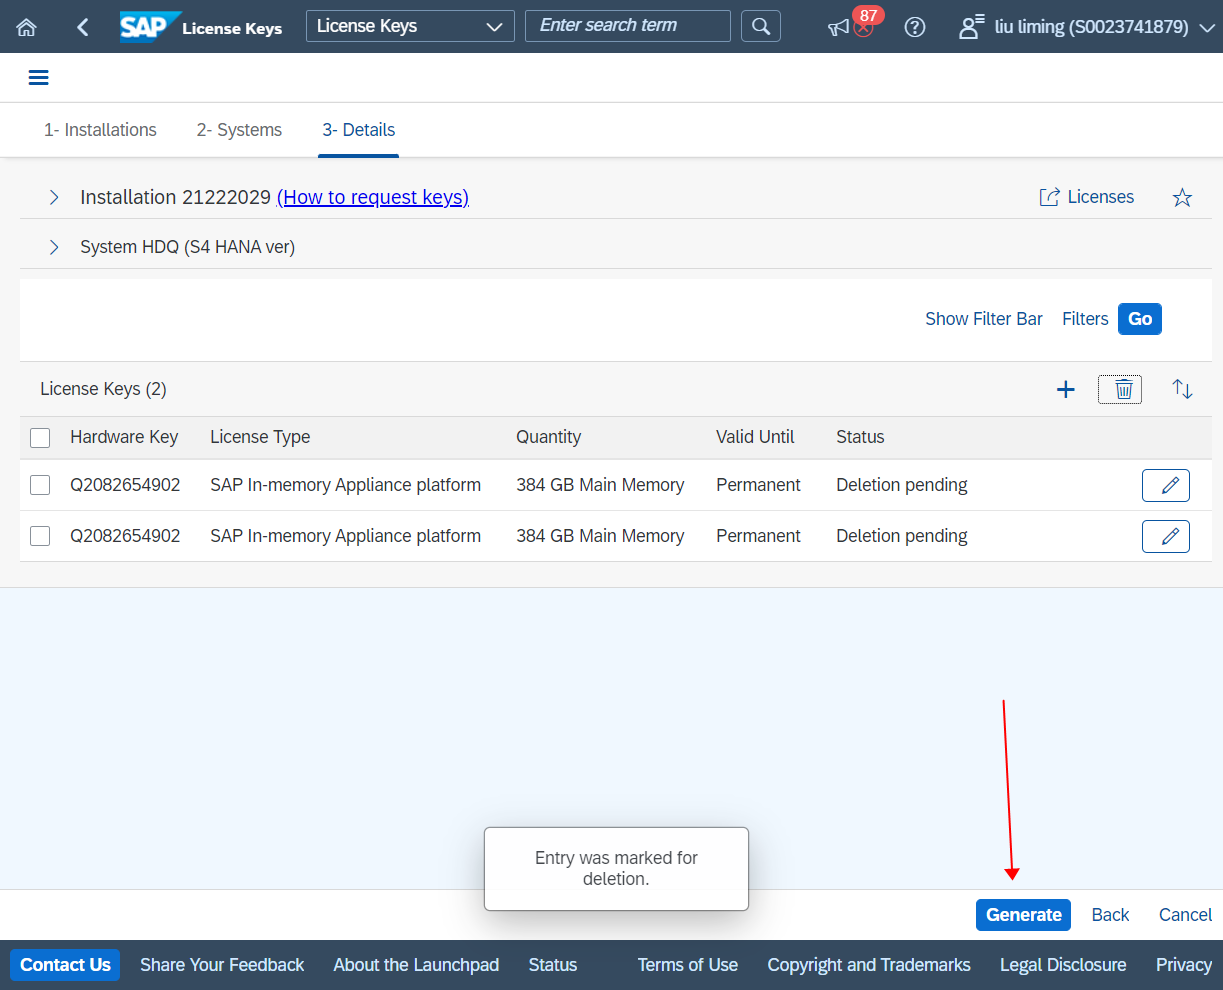This screenshot has width=1223, height=990.
Task: Open the License Keys dropdown
Action: pyautogui.click(x=410, y=26)
